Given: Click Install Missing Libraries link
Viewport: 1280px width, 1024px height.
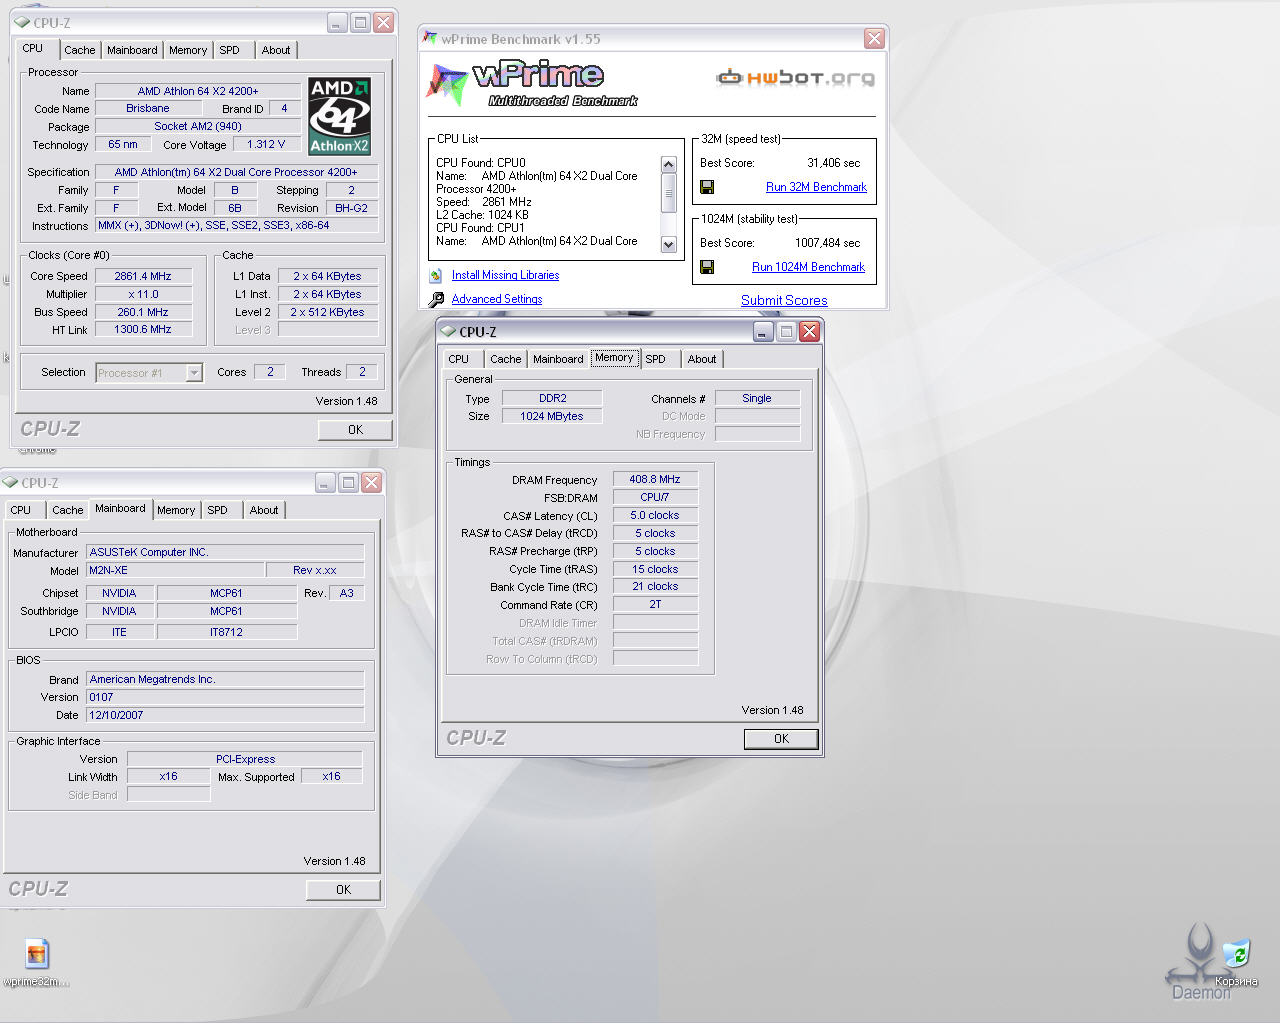Looking at the screenshot, I should [505, 275].
